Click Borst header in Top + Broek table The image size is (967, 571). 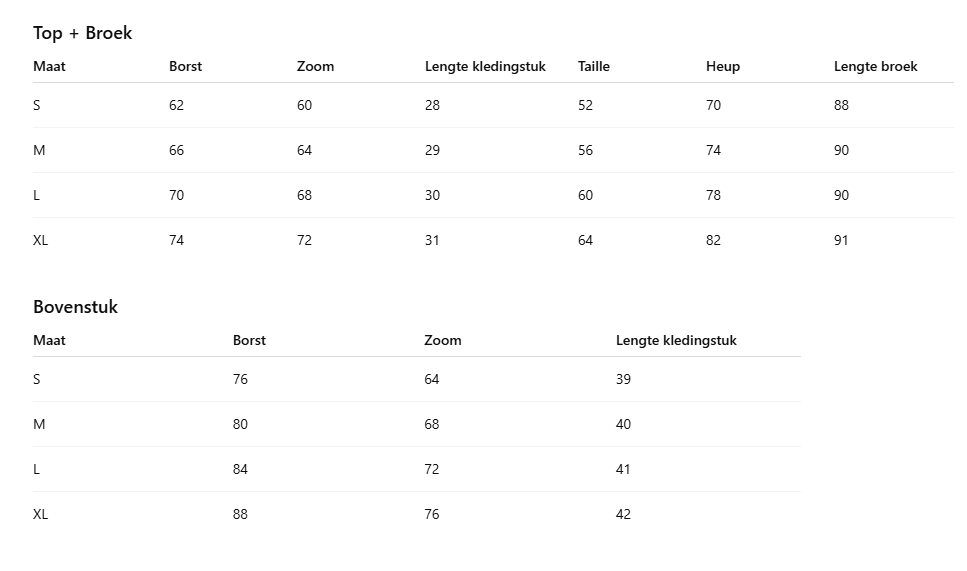pyautogui.click(x=185, y=66)
